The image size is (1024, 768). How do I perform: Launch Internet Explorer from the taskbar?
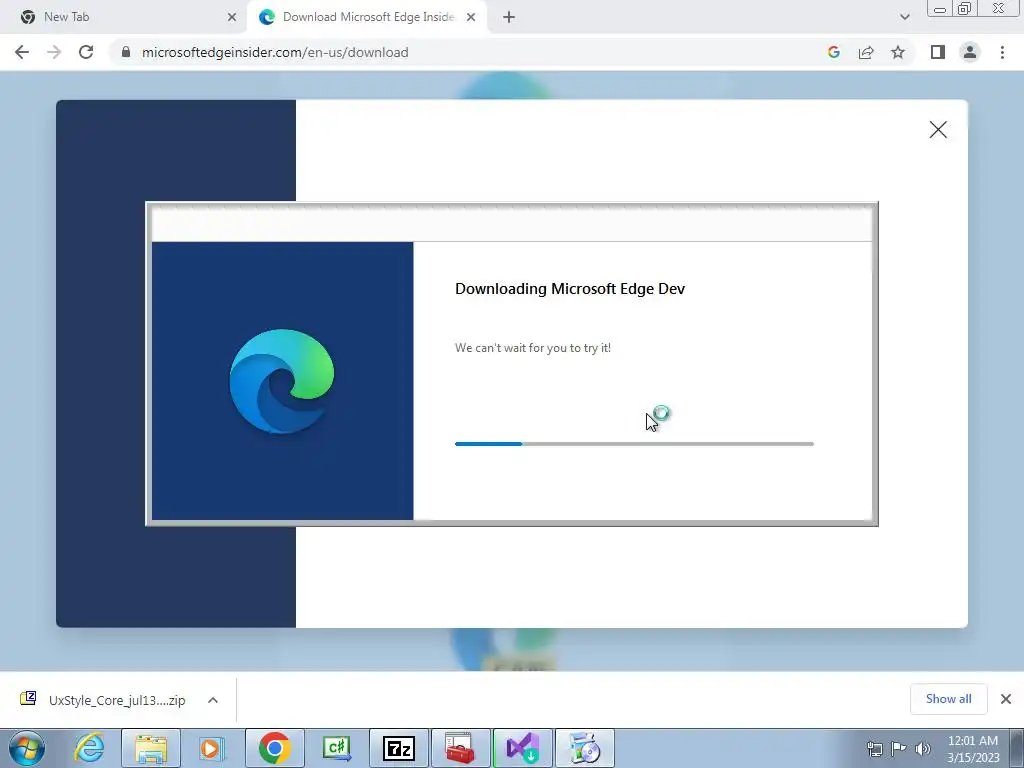click(89, 748)
